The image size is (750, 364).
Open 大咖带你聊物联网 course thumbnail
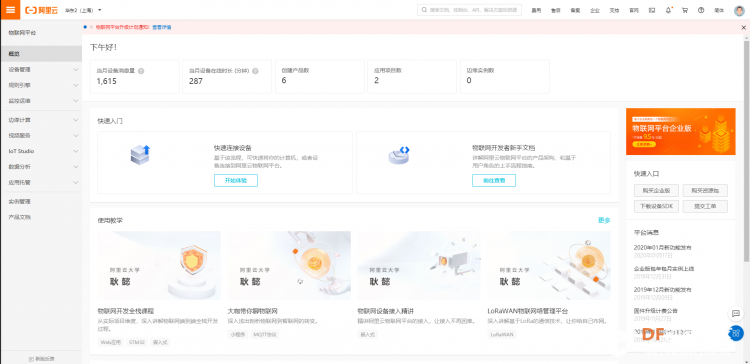[289, 265]
